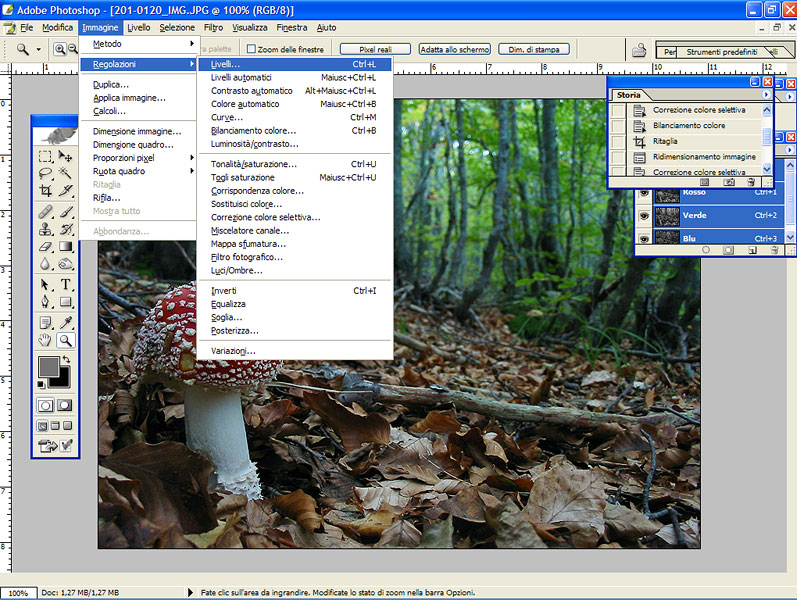The image size is (797, 600).
Task: Select the Path Selection arrow tool
Action: pyautogui.click(x=46, y=284)
